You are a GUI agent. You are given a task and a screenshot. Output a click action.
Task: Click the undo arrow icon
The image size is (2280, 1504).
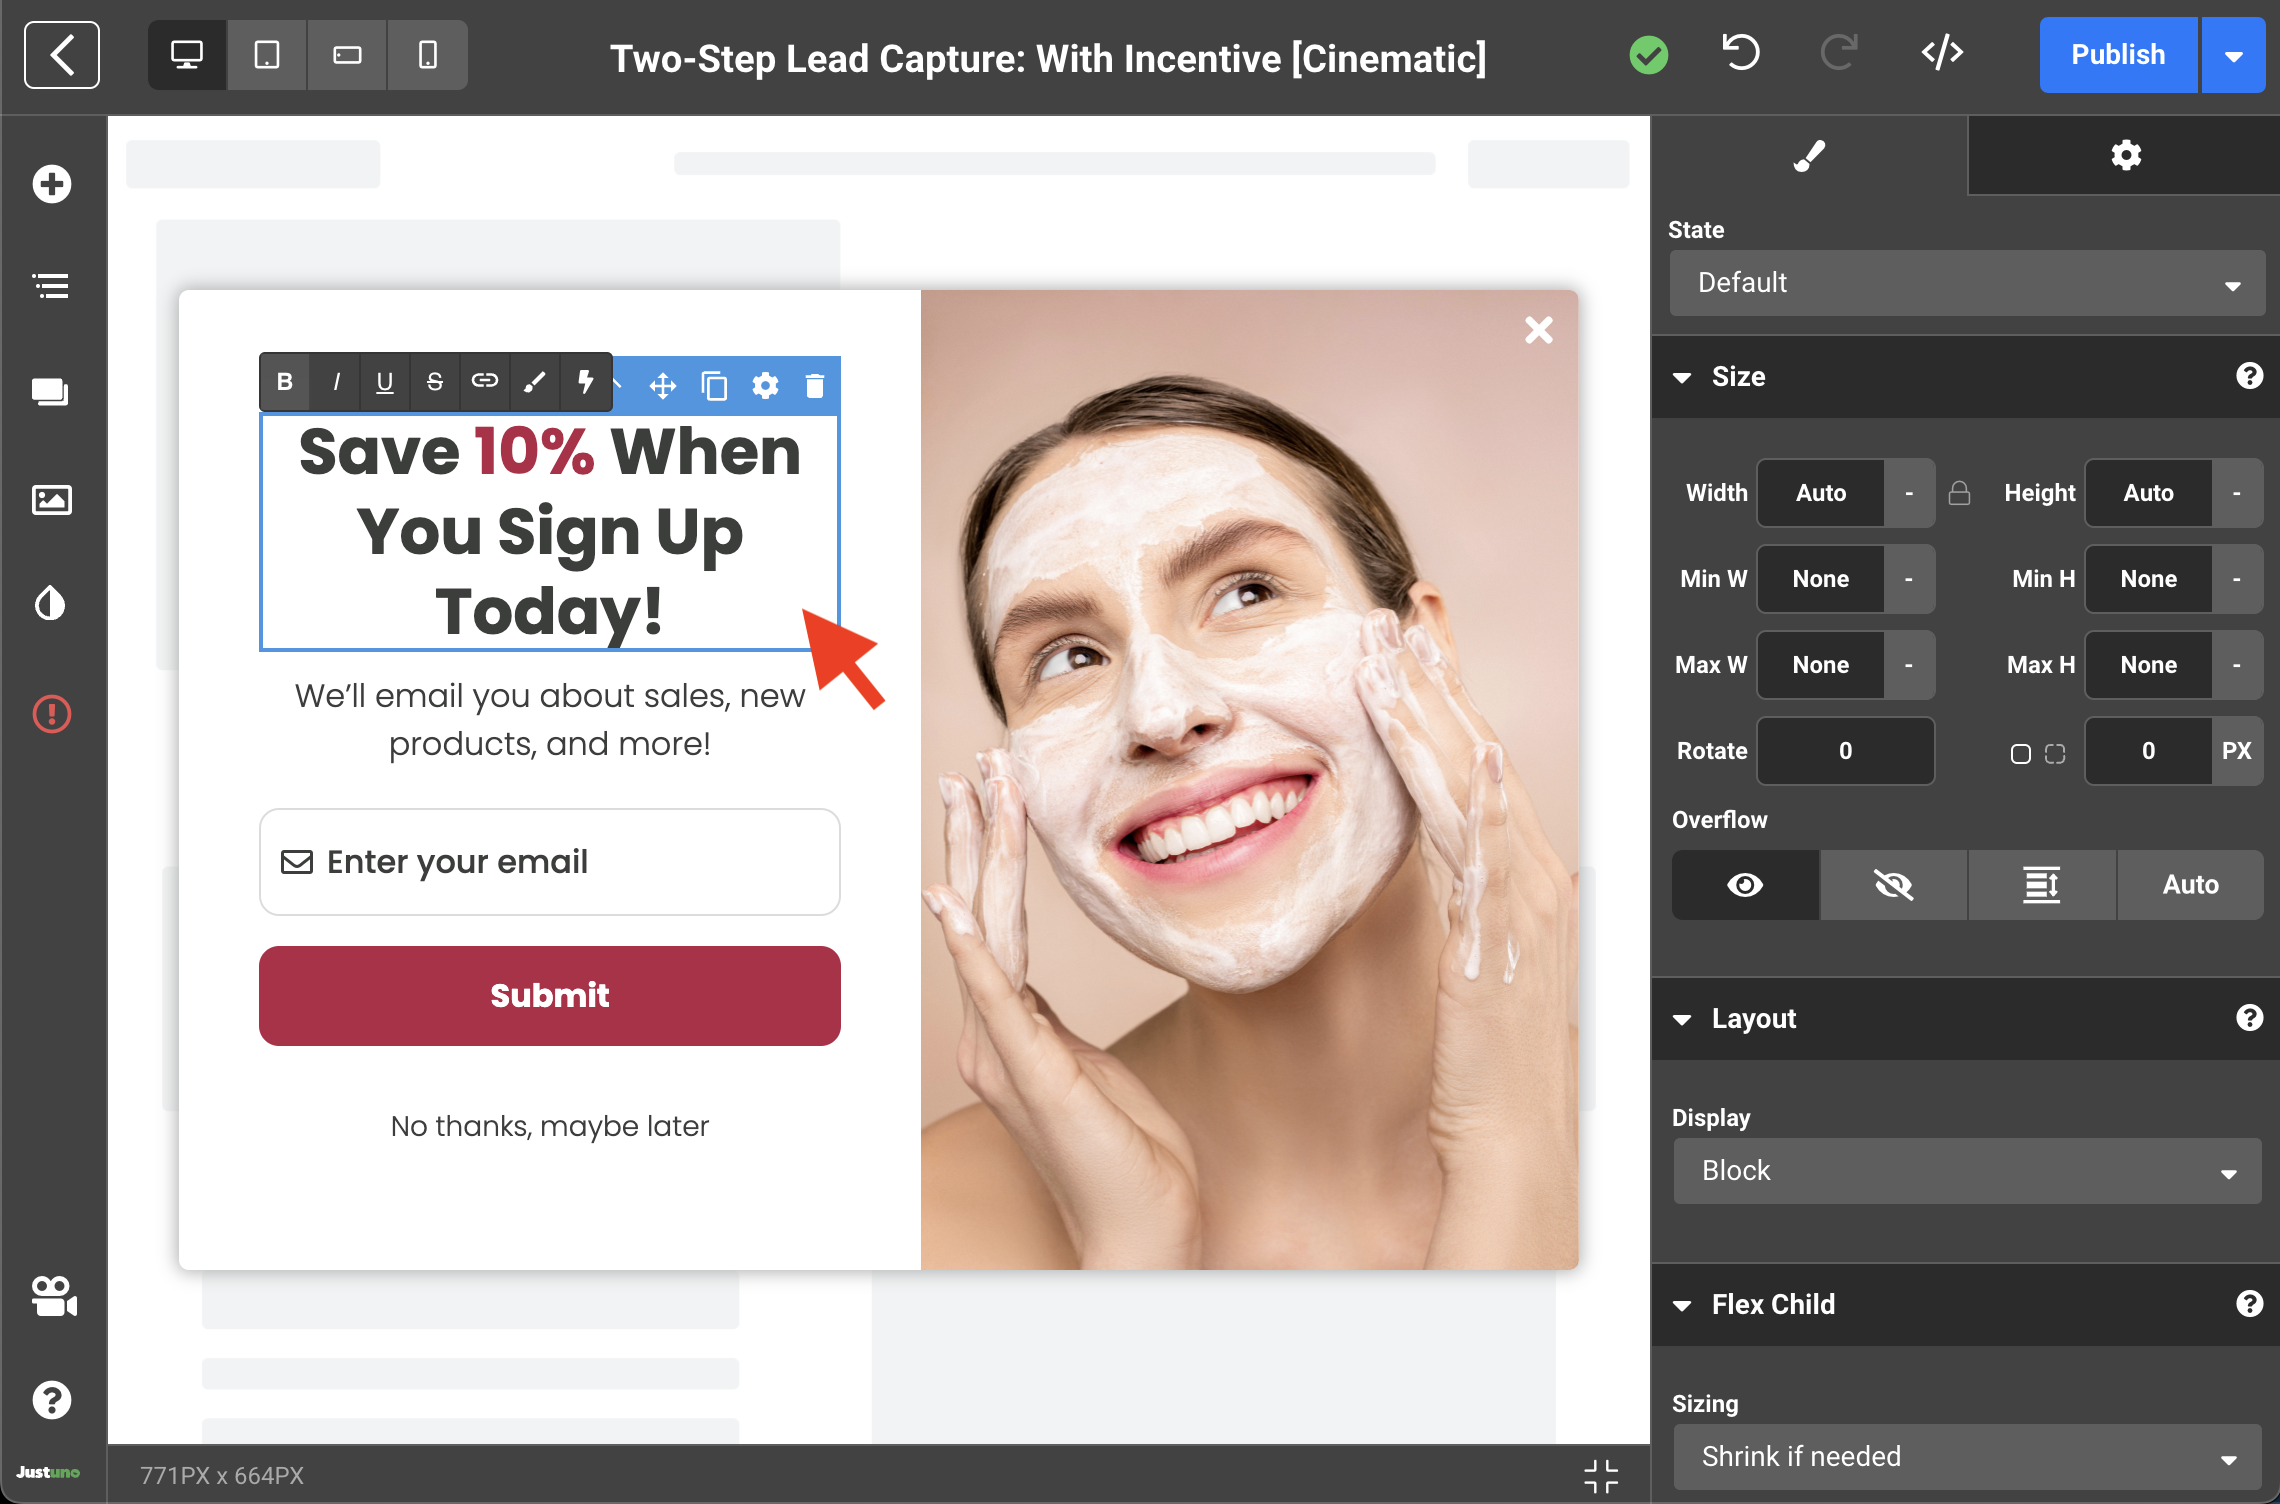click(1741, 53)
